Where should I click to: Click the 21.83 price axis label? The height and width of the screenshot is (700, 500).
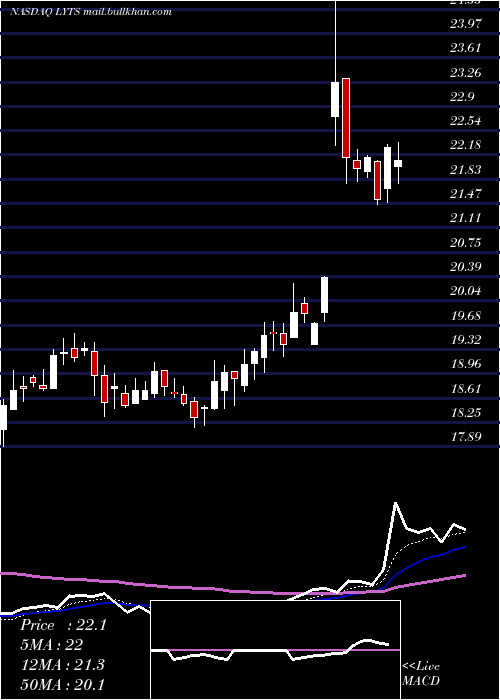466,169
